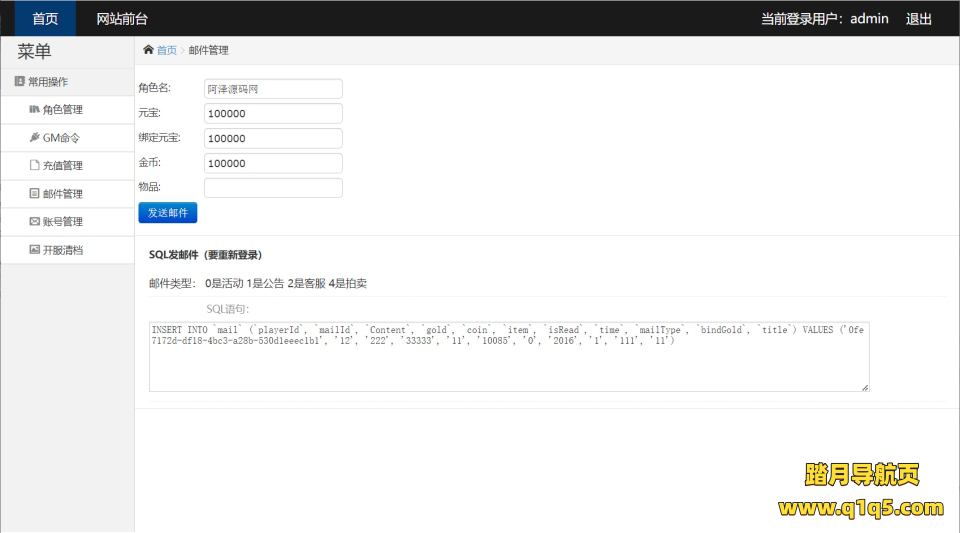Click the 常用操作 section icon

pos(19,81)
